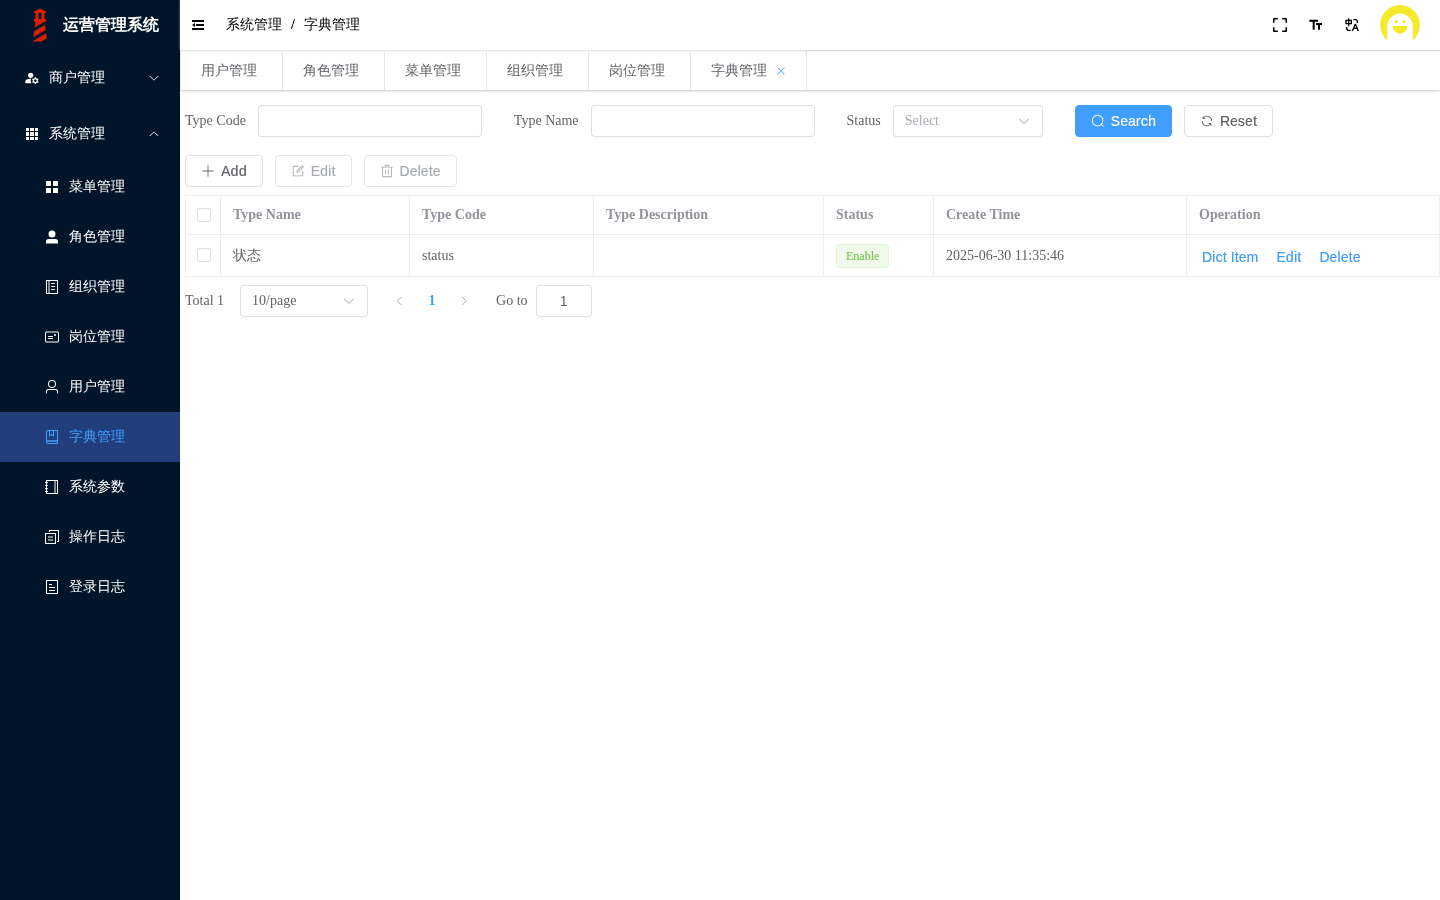Screen dimensions: 1440x900
Task: Click 系统管理 breadcrumb
Action: pyautogui.click(x=254, y=25)
